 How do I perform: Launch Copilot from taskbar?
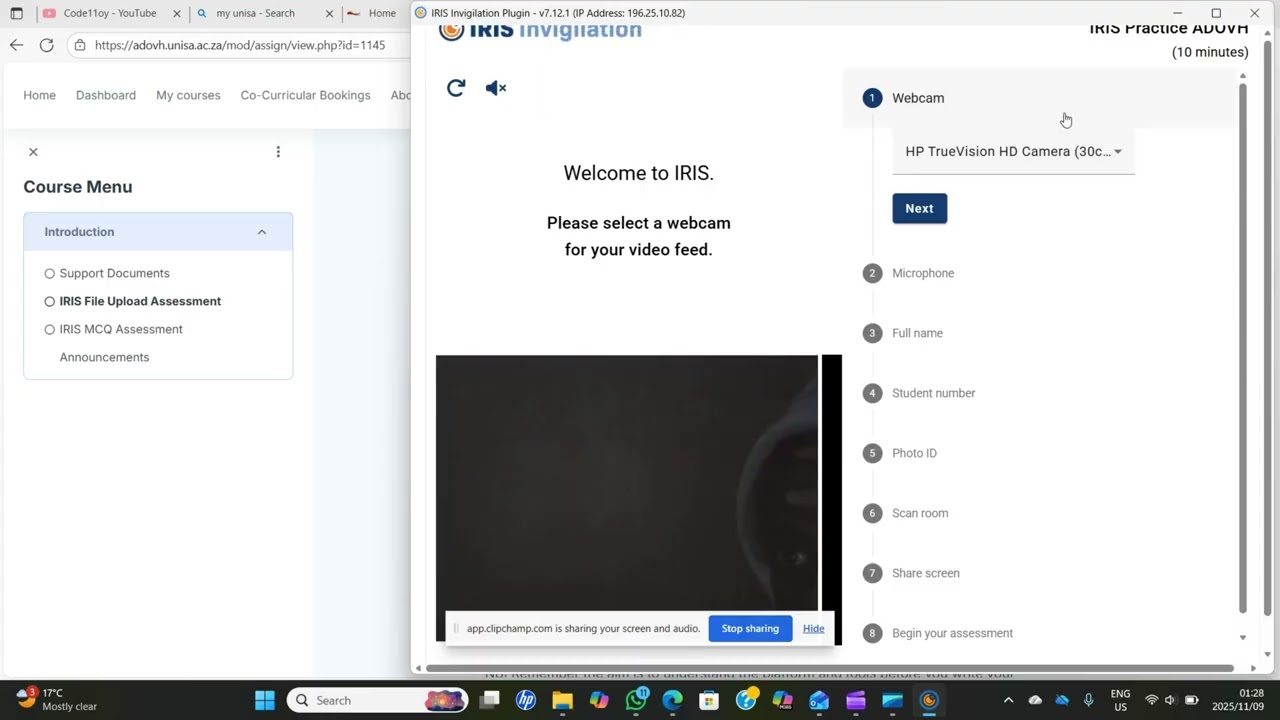click(x=599, y=700)
